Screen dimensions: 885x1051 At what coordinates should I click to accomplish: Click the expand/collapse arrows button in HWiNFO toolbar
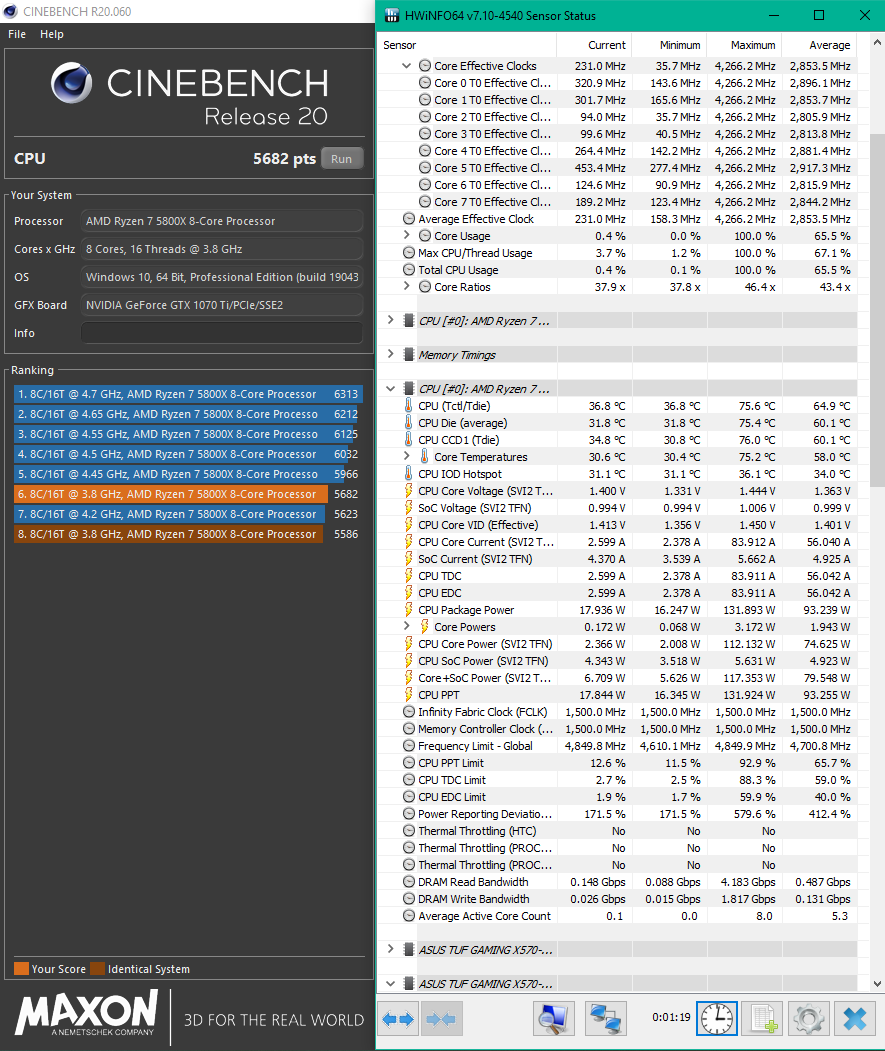[398, 1019]
